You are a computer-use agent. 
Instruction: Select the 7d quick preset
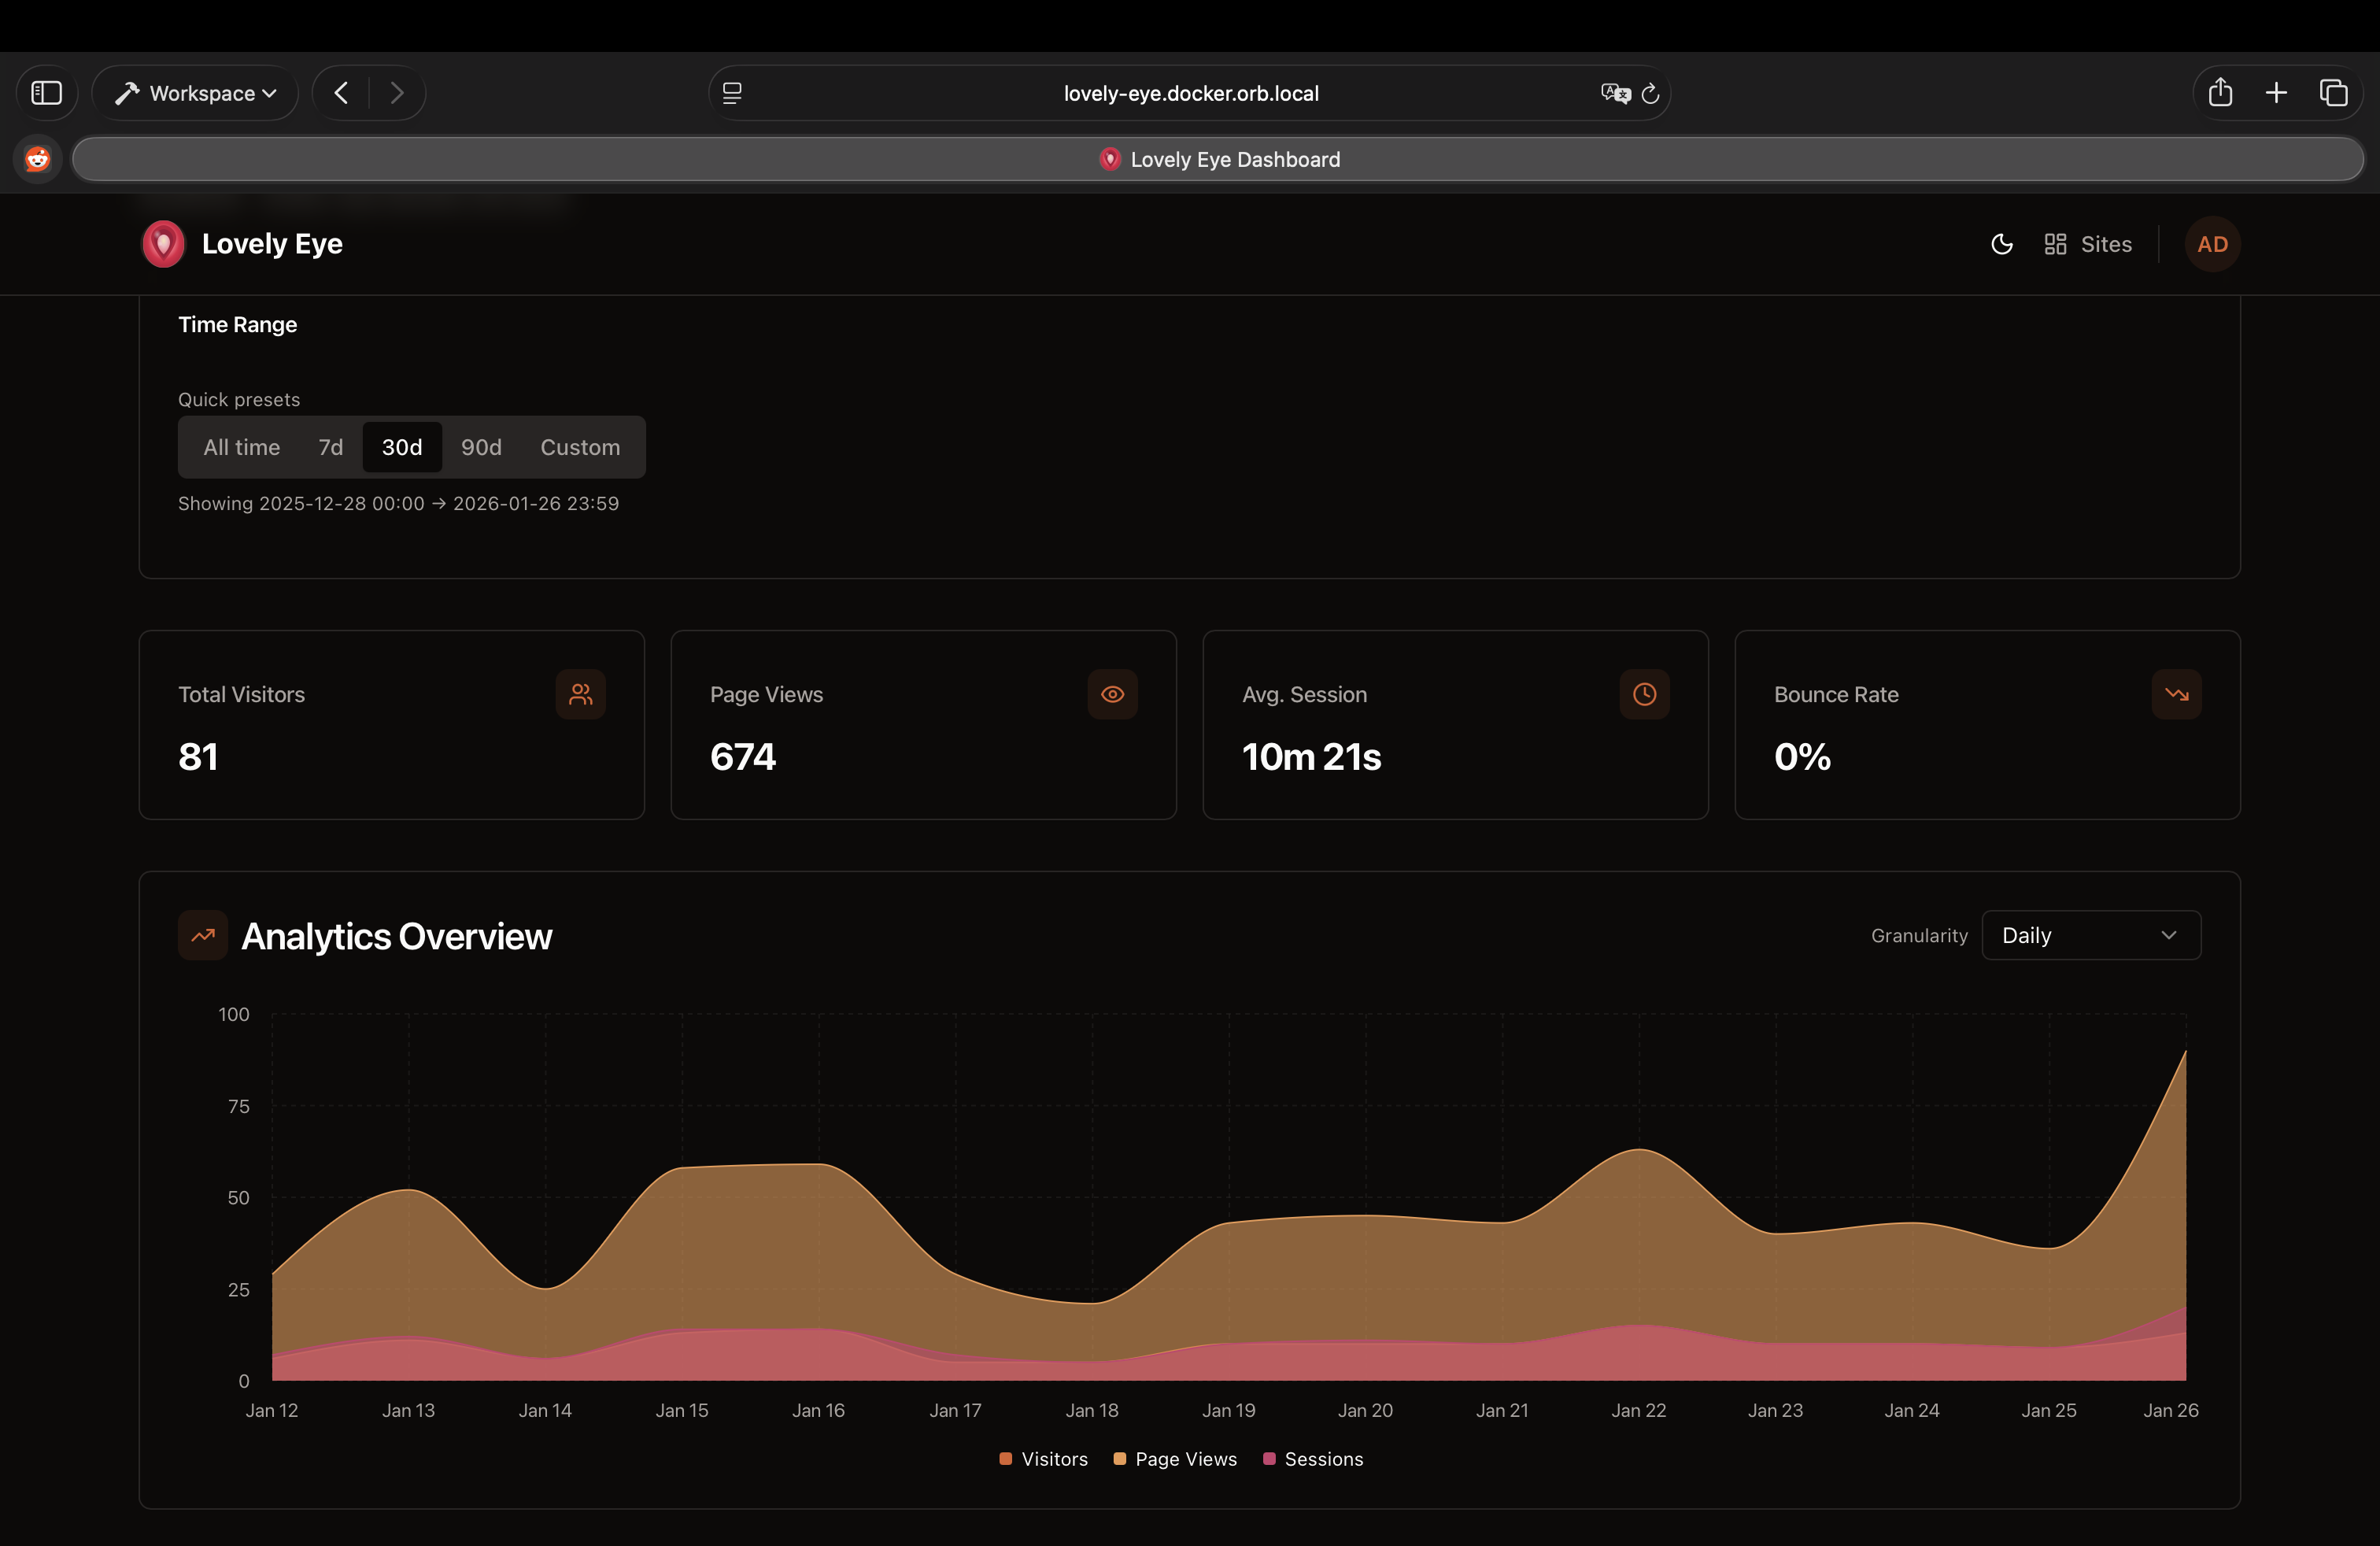[330, 447]
